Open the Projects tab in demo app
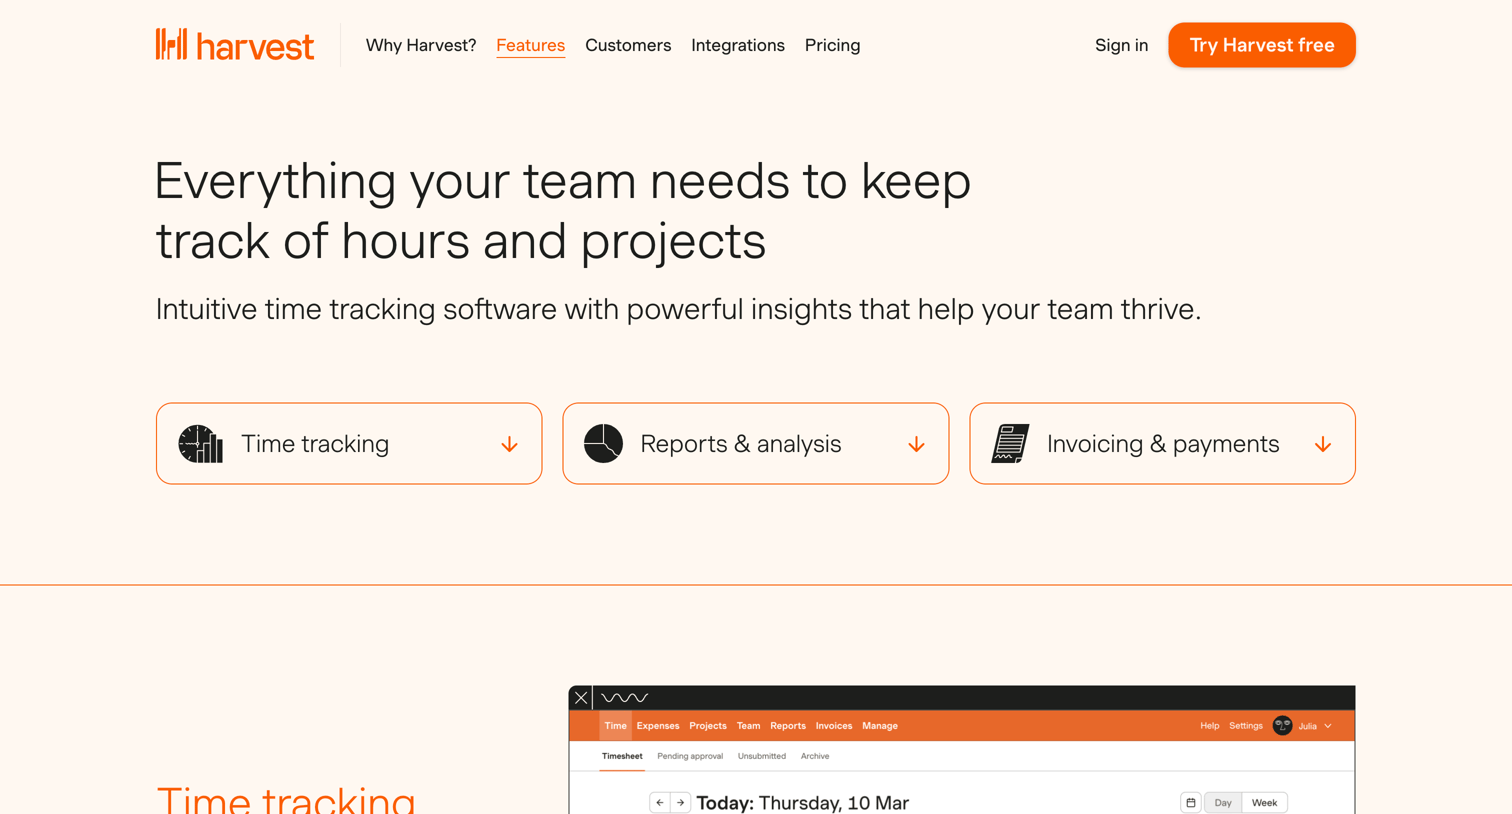Viewport: 1512px width, 814px height. point(708,726)
